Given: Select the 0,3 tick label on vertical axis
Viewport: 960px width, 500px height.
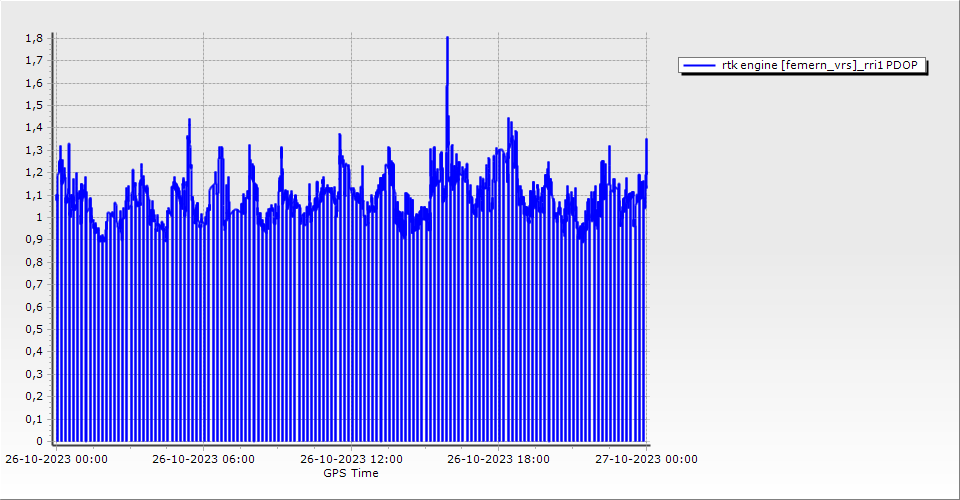Looking at the screenshot, I should coord(33,374).
